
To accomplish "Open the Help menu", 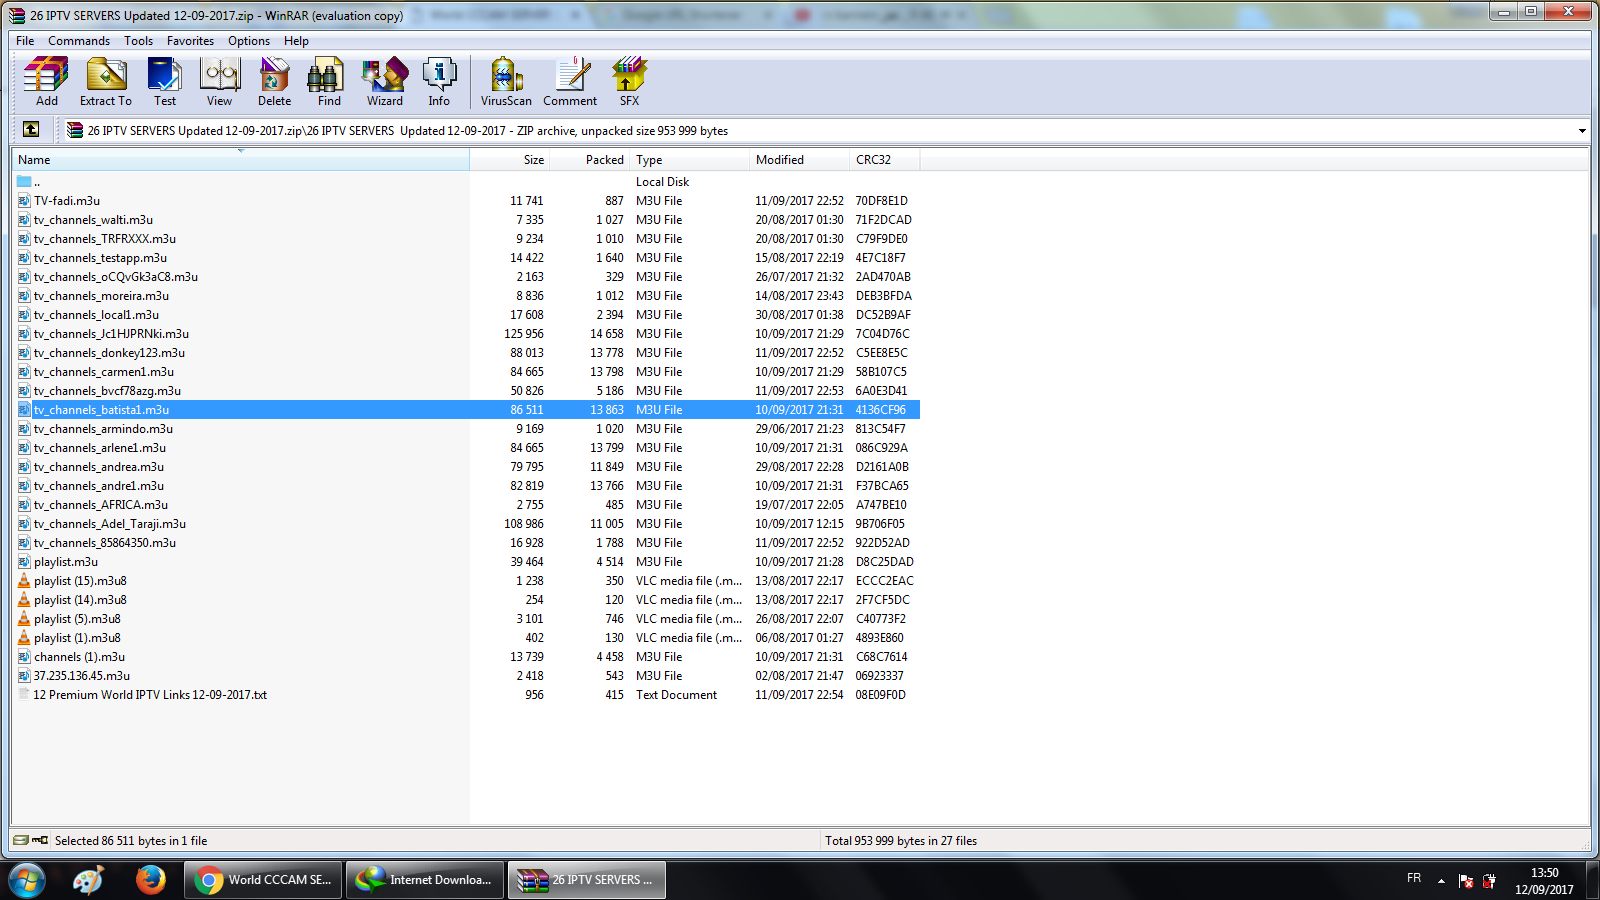I will pos(296,41).
